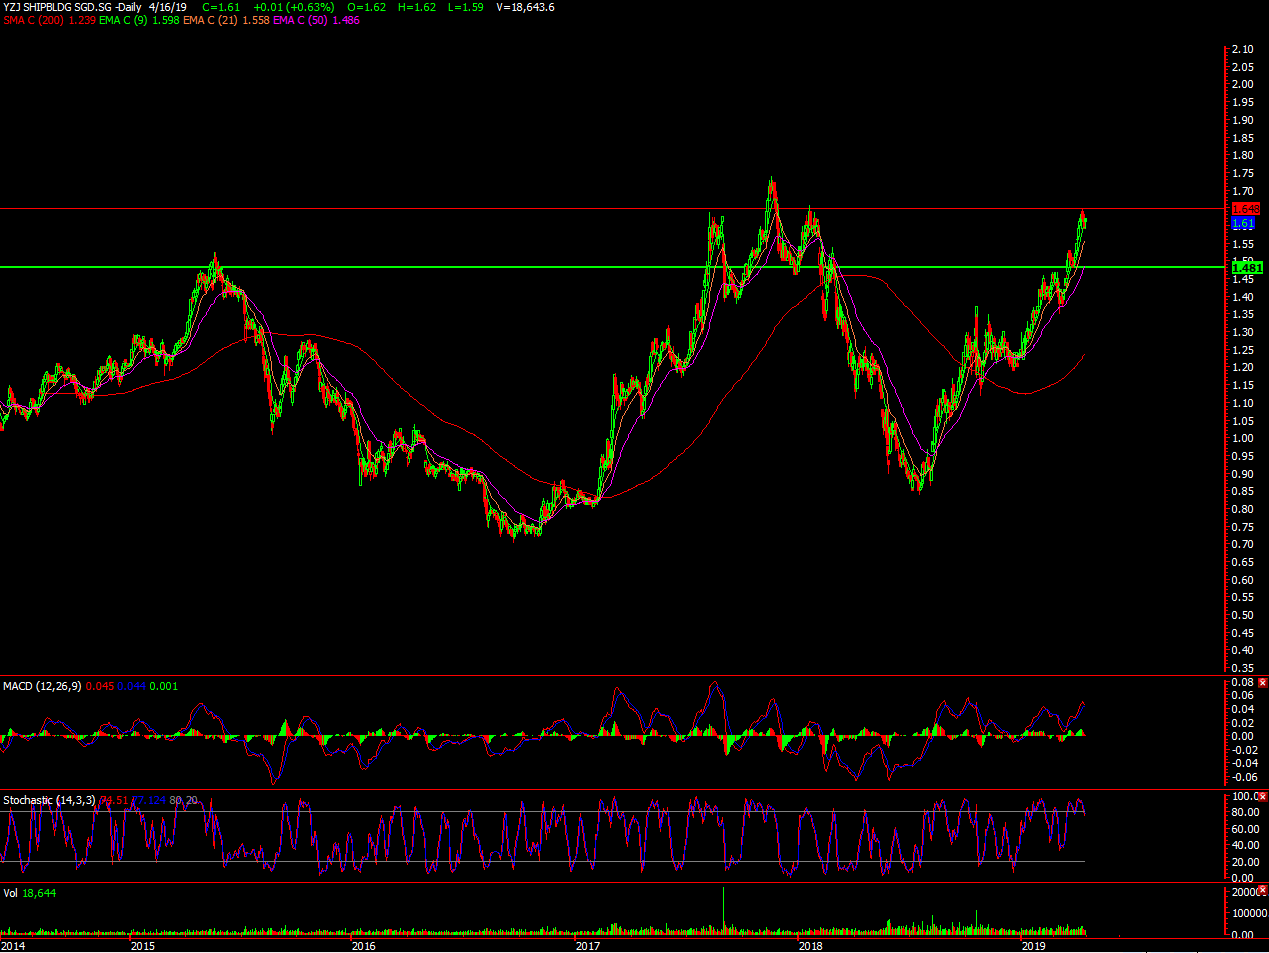The width and height of the screenshot is (1269, 953).
Task: Click the 1.598 EMA value
Action: 166,20
